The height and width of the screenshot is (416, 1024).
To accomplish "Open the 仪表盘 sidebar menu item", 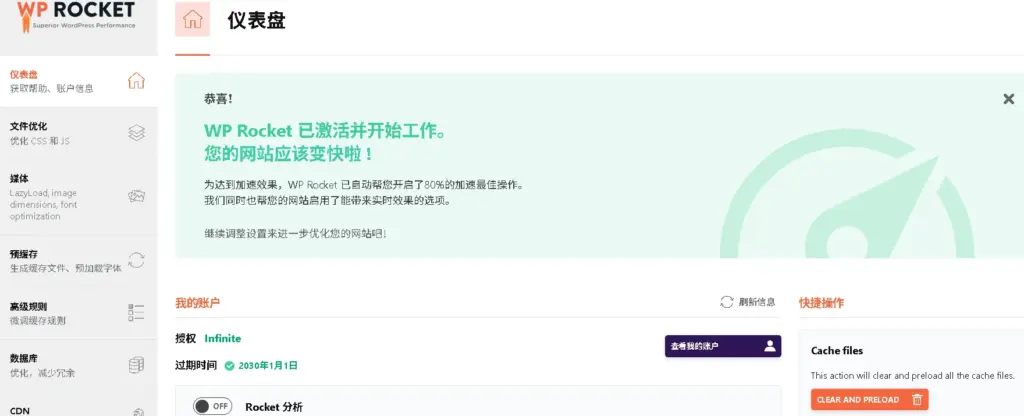I will pyautogui.click(x=78, y=82).
